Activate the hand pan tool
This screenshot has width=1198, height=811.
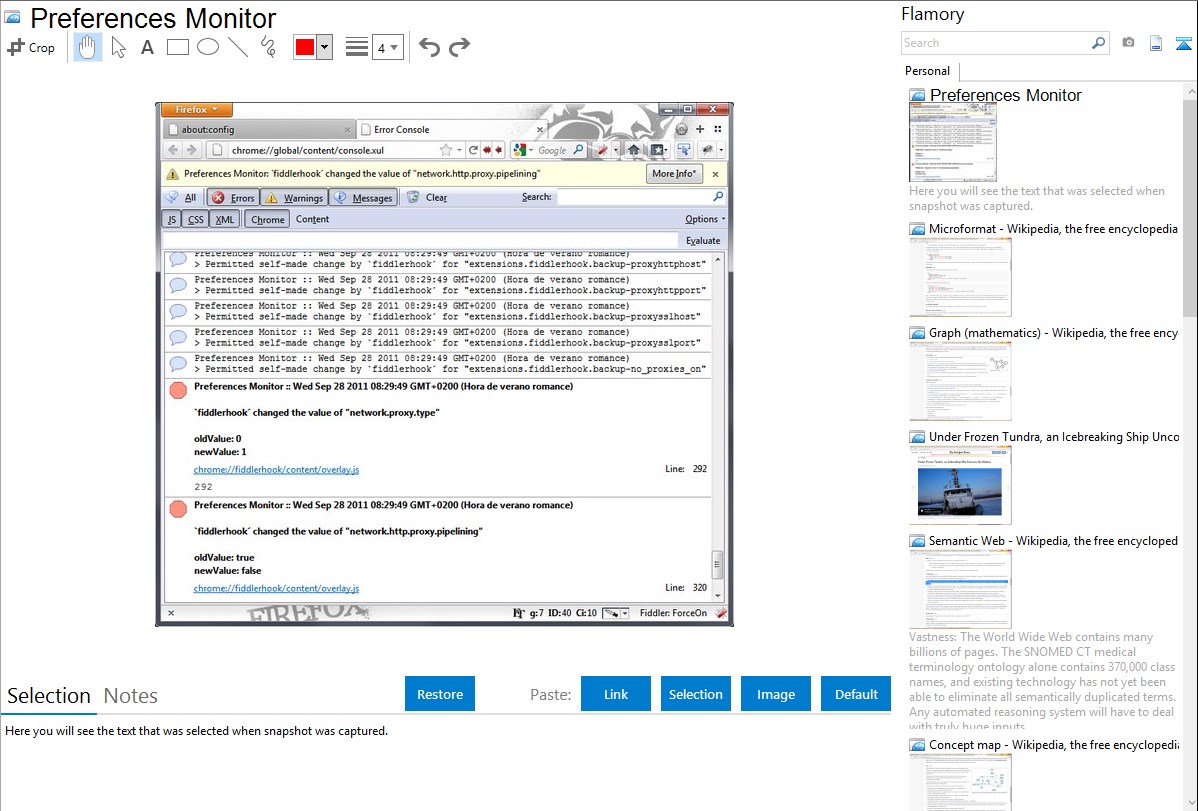click(87, 47)
